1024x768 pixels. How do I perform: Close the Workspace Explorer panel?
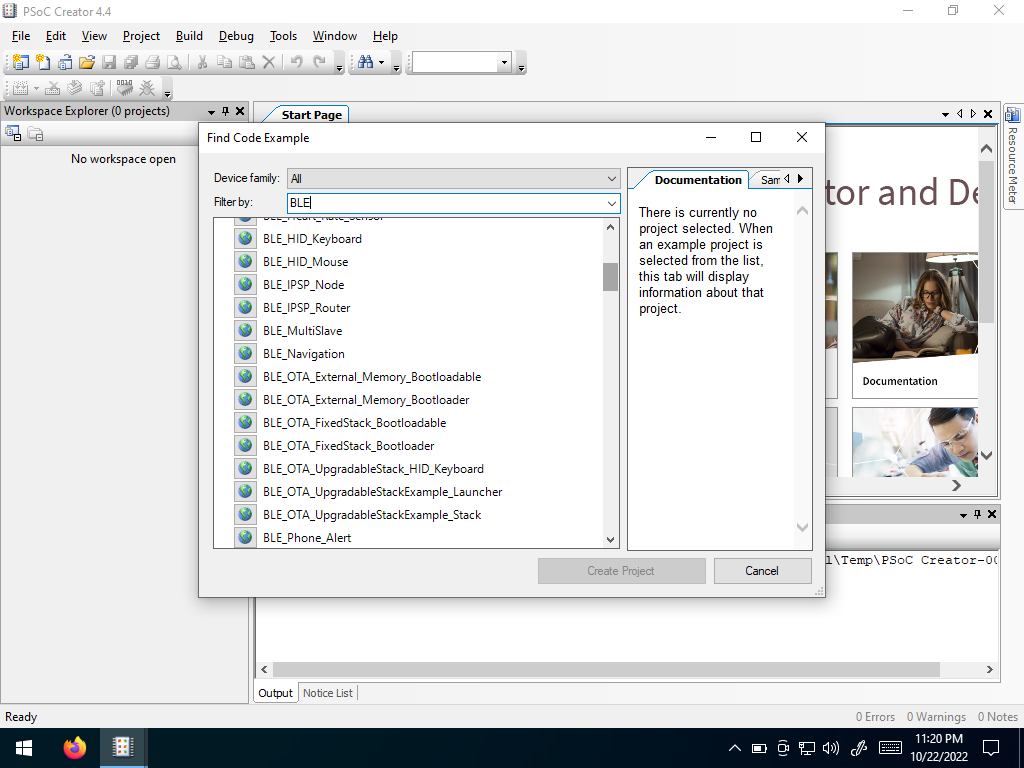click(x=240, y=112)
